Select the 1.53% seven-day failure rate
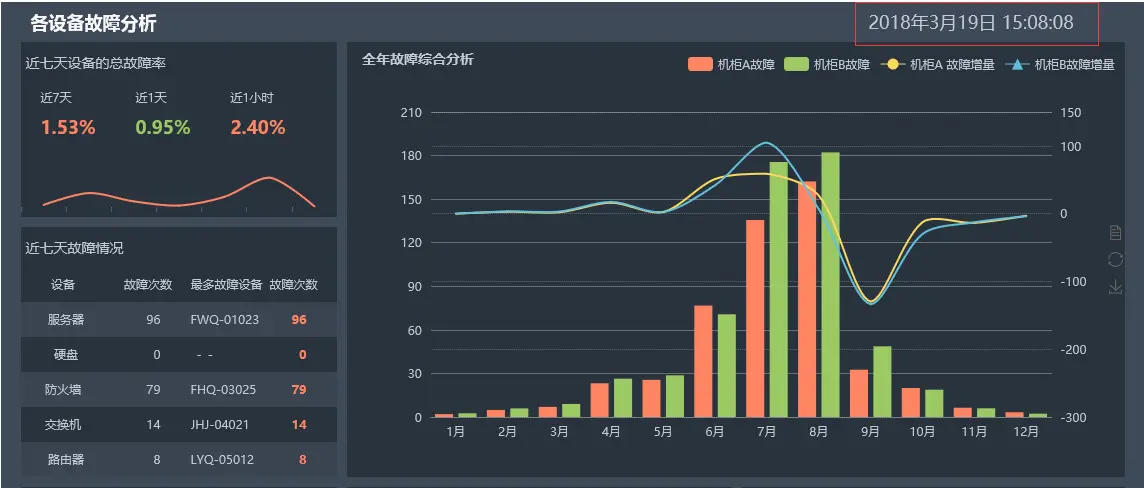 pyautogui.click(x=68, y=128)
